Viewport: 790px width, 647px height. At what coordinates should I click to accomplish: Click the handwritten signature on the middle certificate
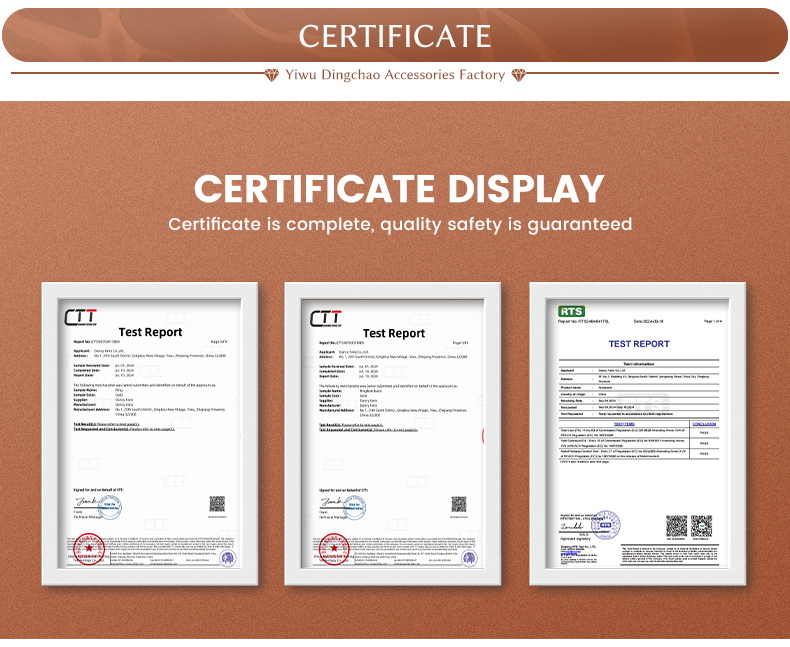[333, 502]
